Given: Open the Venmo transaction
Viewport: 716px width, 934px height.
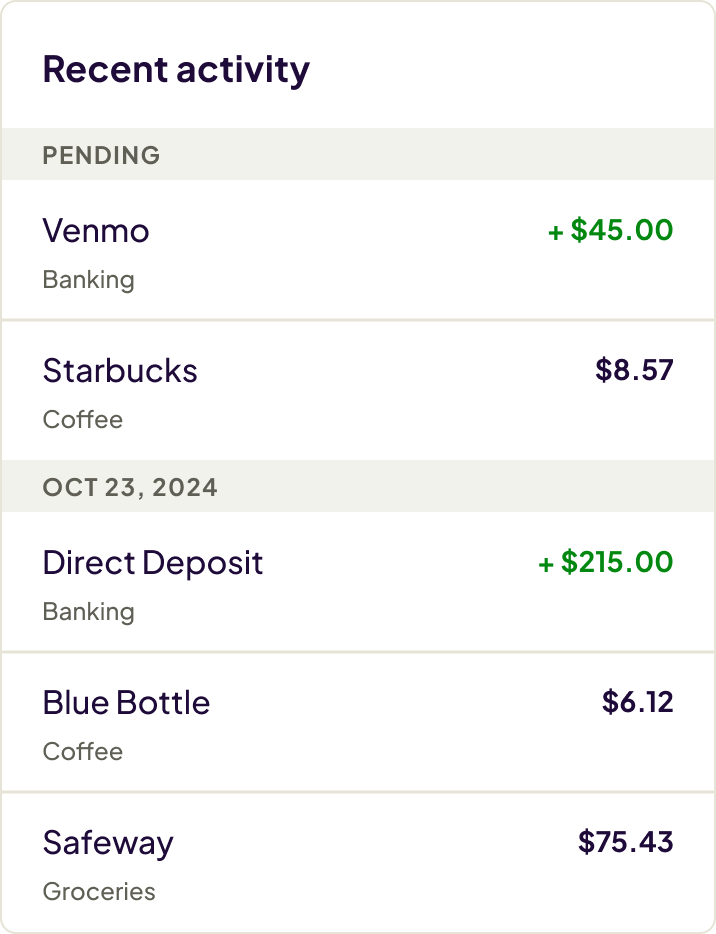Looking at the screenshot, I should click(96, 231).
